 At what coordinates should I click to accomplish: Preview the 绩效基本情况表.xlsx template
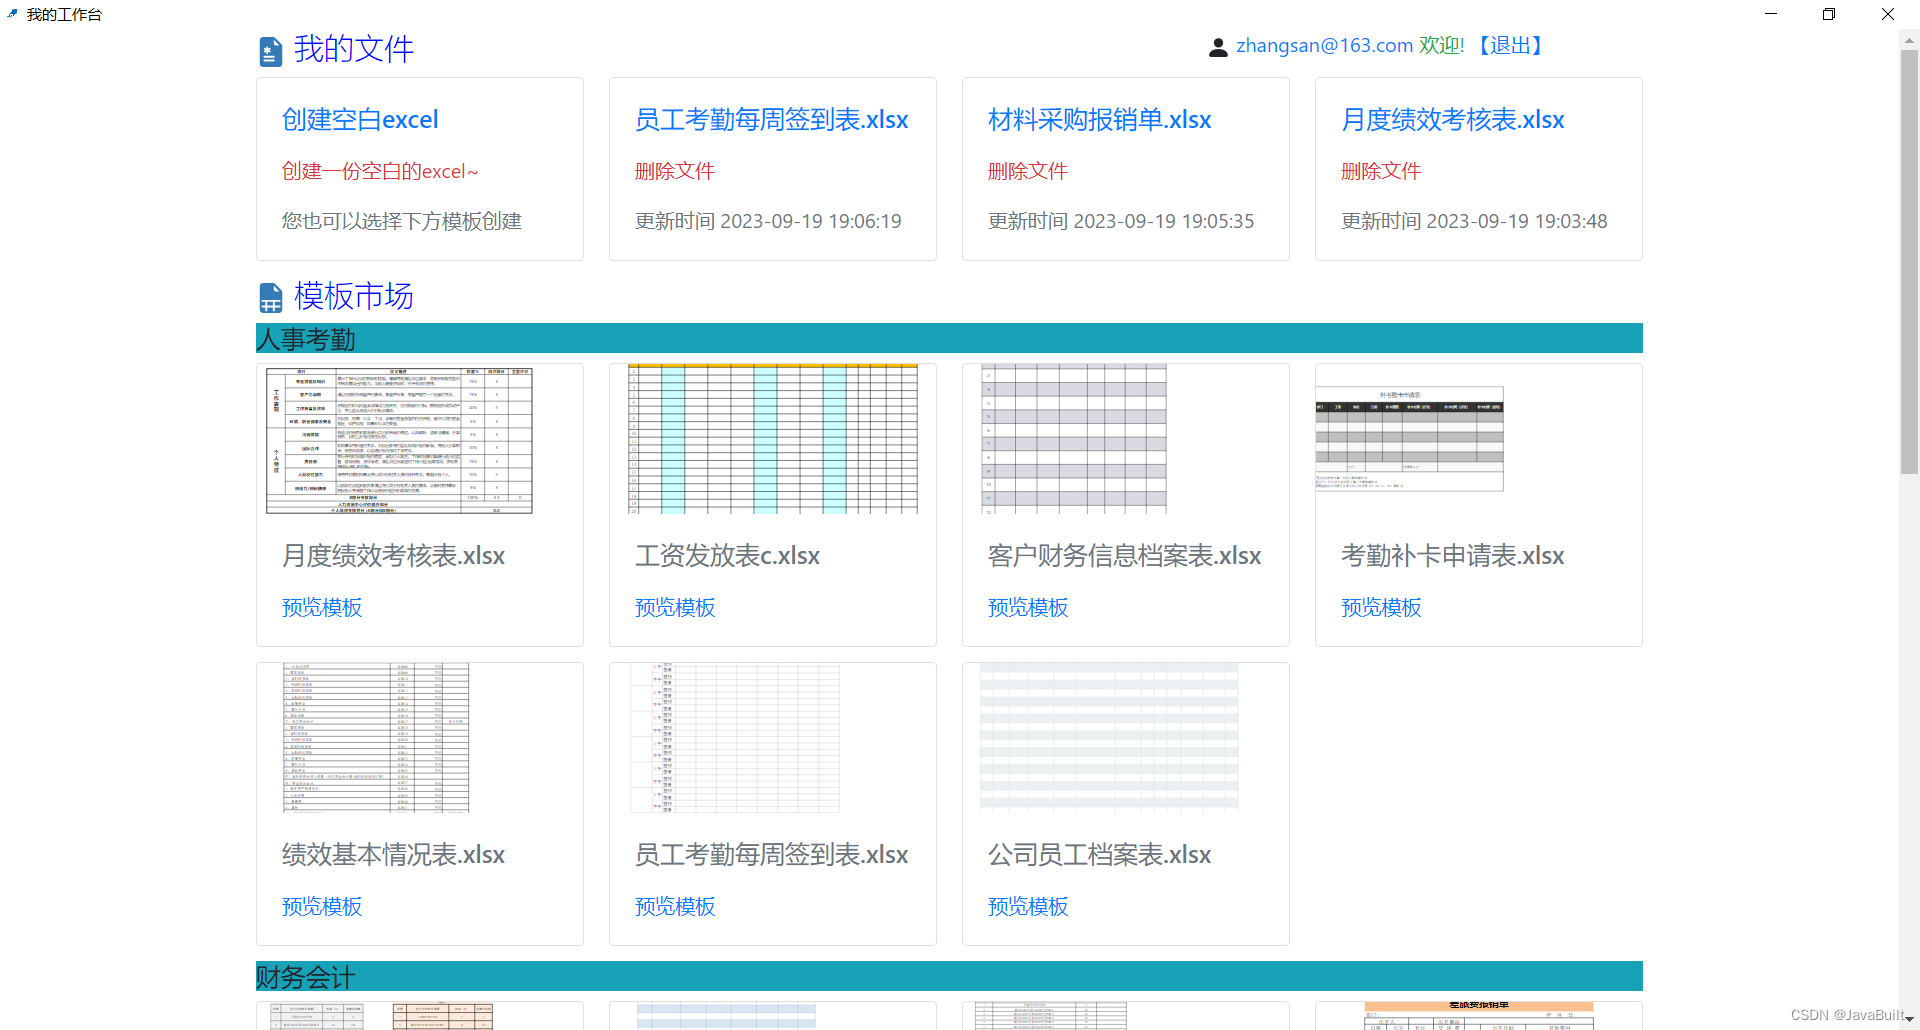[321, 906]
